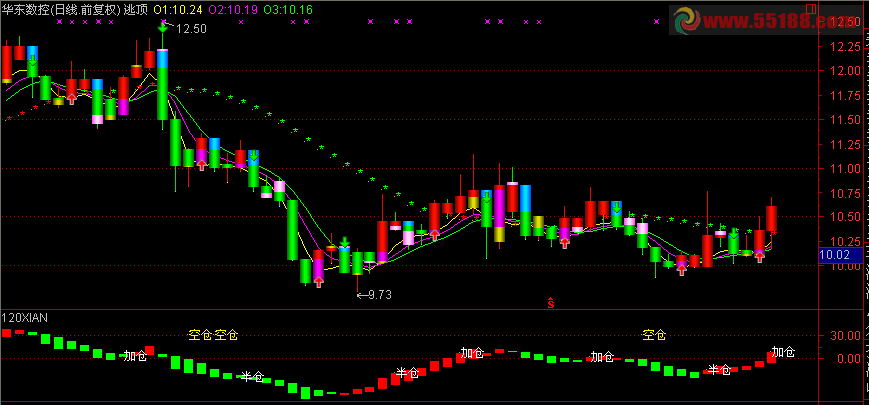Click the www.55188.com watermark link
Screen dimensions: 869x405
pos(781,22)
